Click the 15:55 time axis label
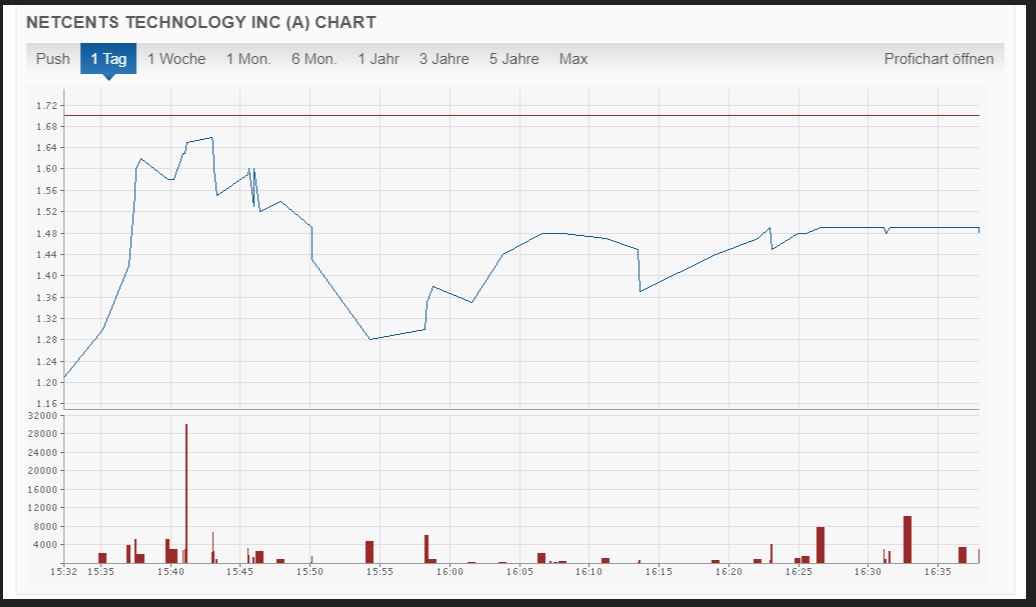Viewport: 1036px width, 607px height. (x=380, y=571)
